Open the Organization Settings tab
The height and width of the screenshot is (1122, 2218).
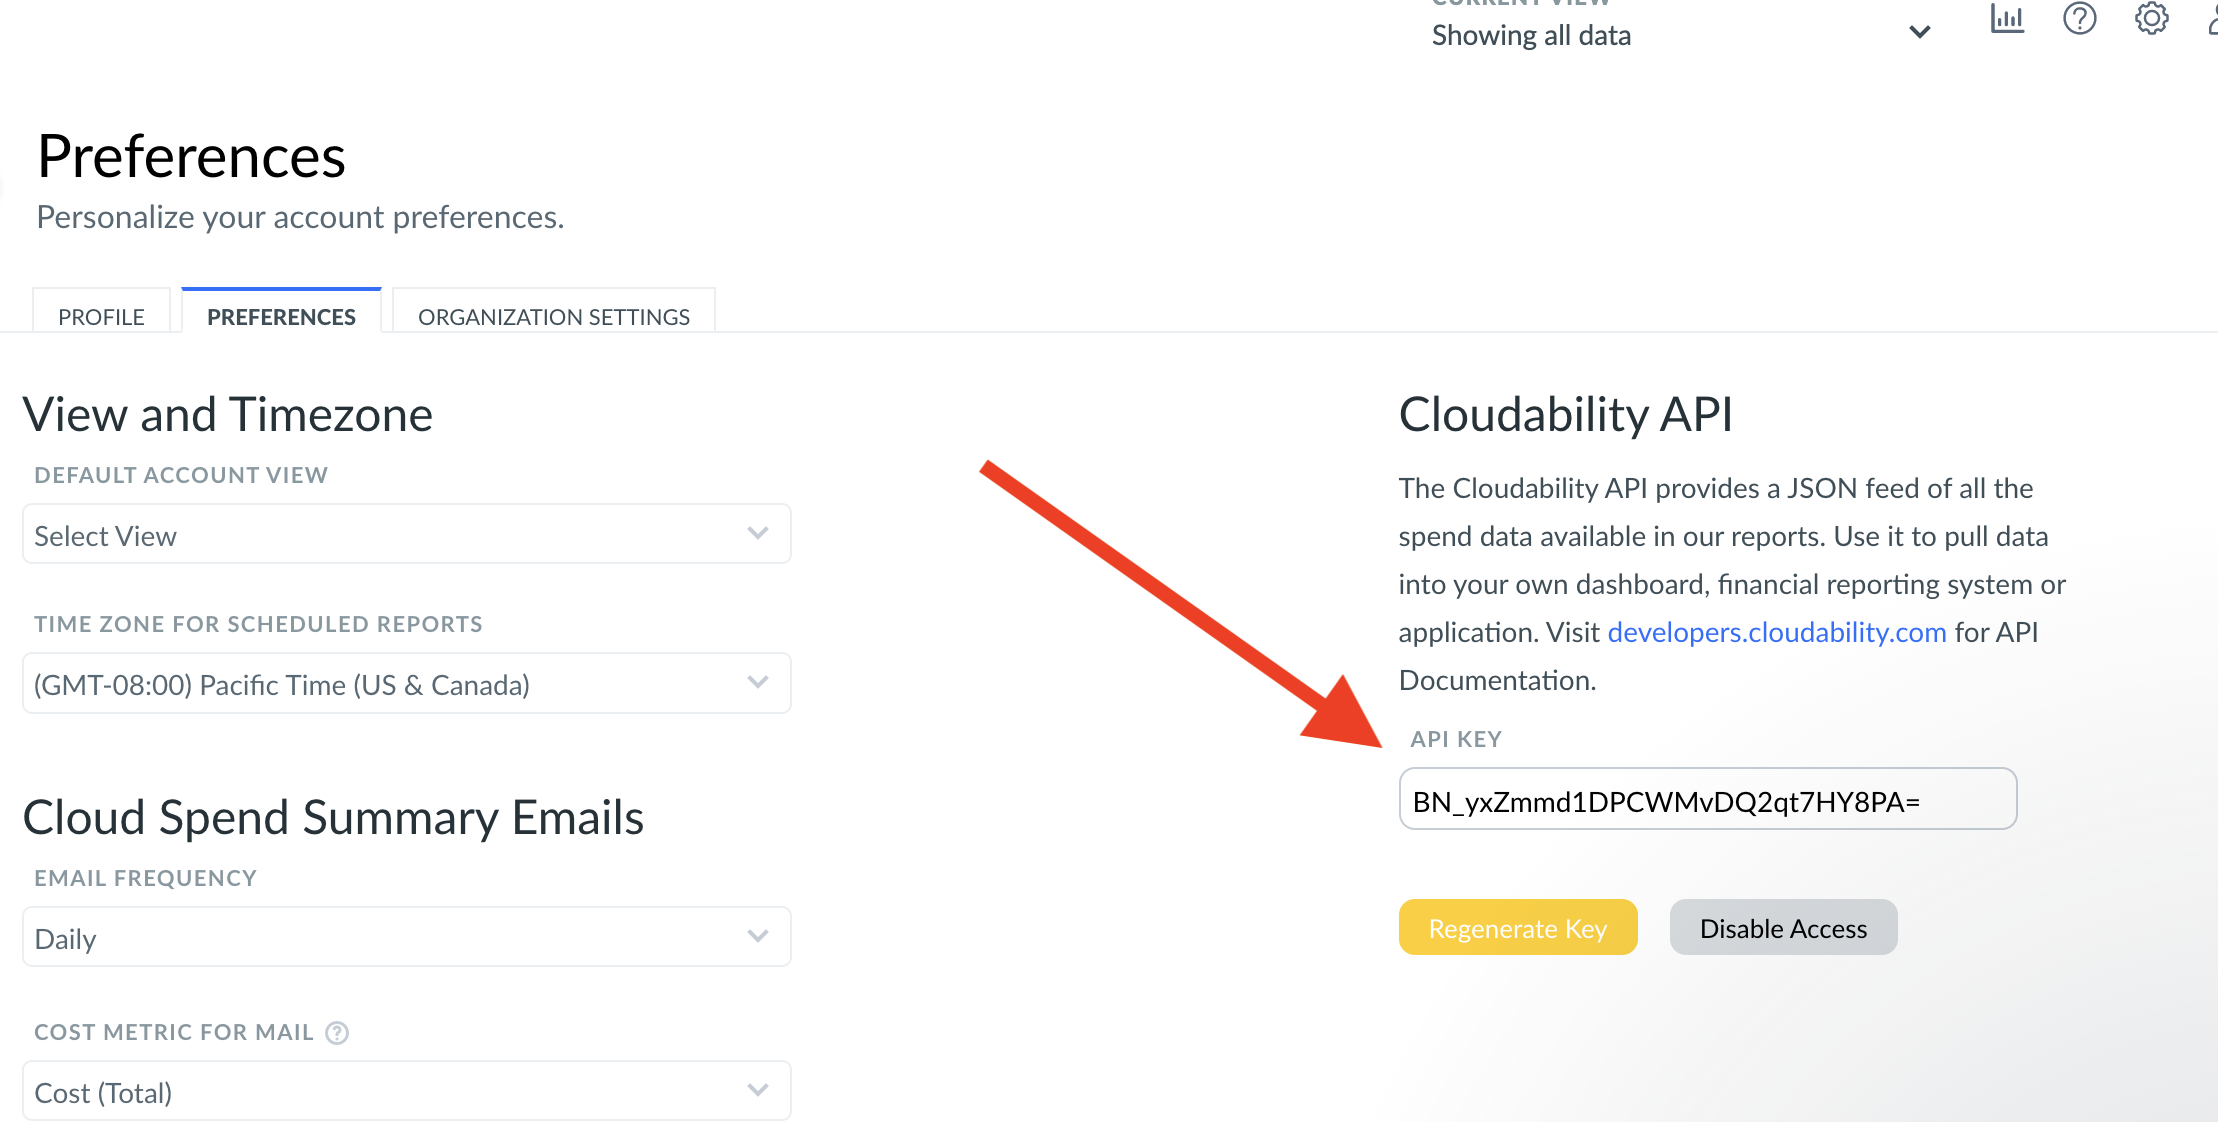[553, 316]
